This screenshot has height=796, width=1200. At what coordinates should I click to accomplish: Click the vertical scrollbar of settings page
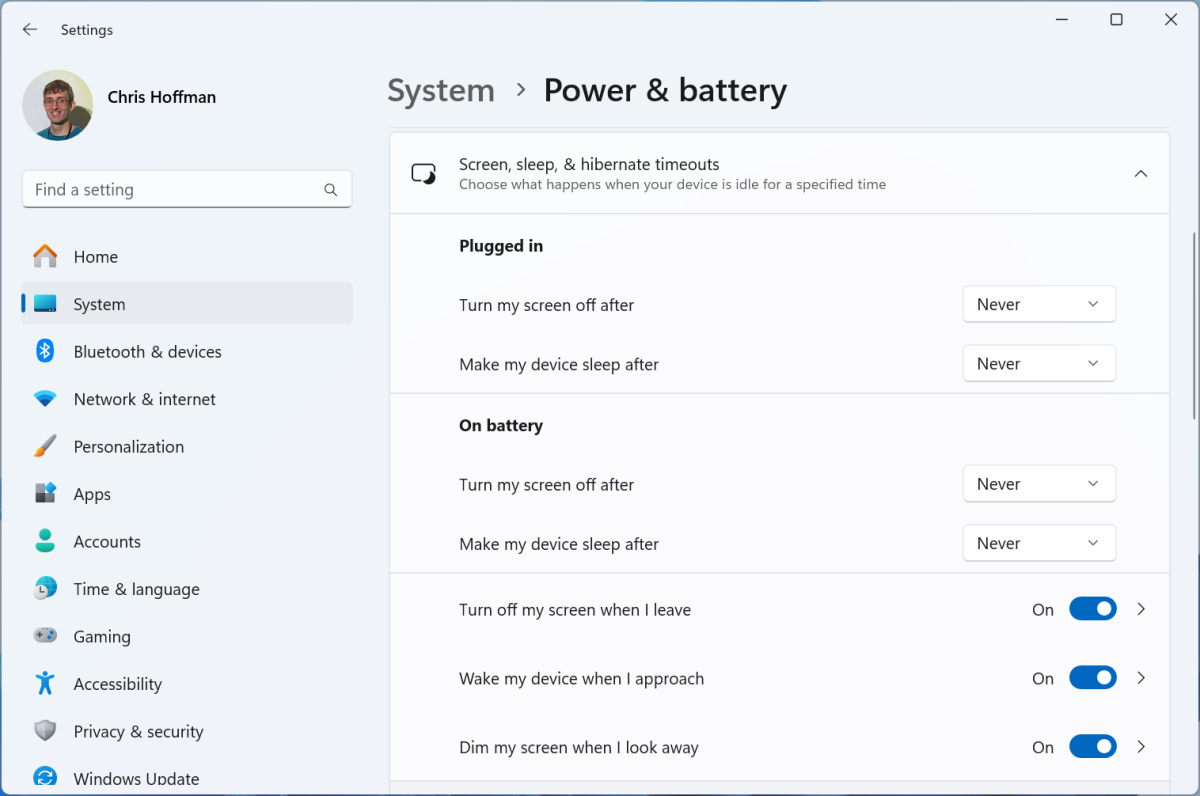click(1194, 325)
